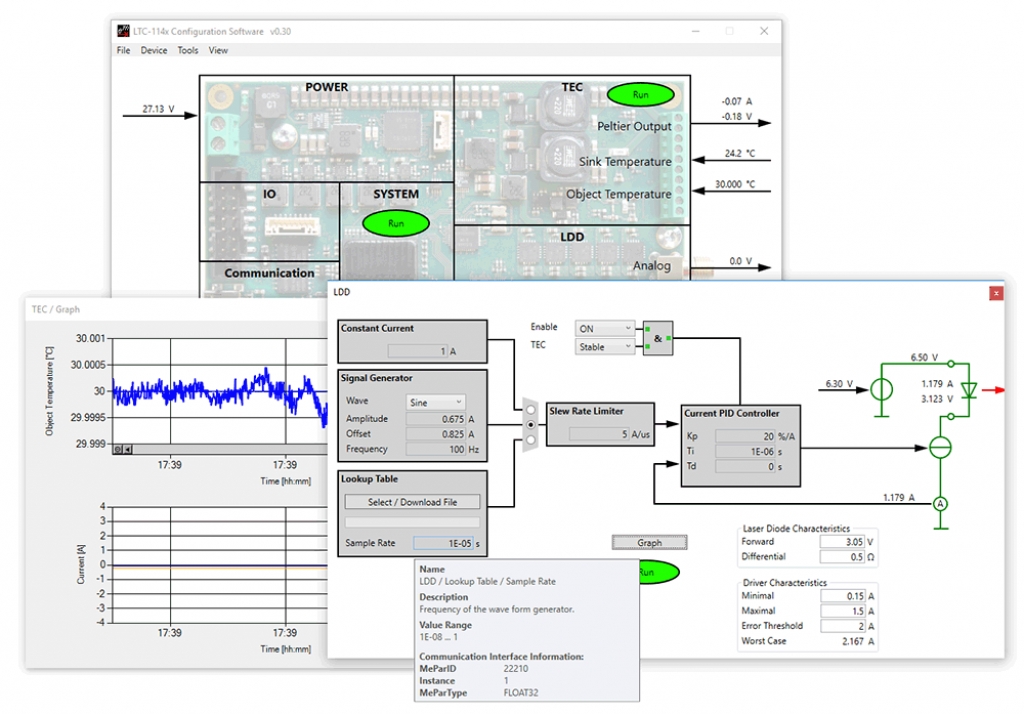Select the Signal Generator input via middle radio button
Image resolution: width=1024 pixels, height=714 pixels.
pos(529,424)
